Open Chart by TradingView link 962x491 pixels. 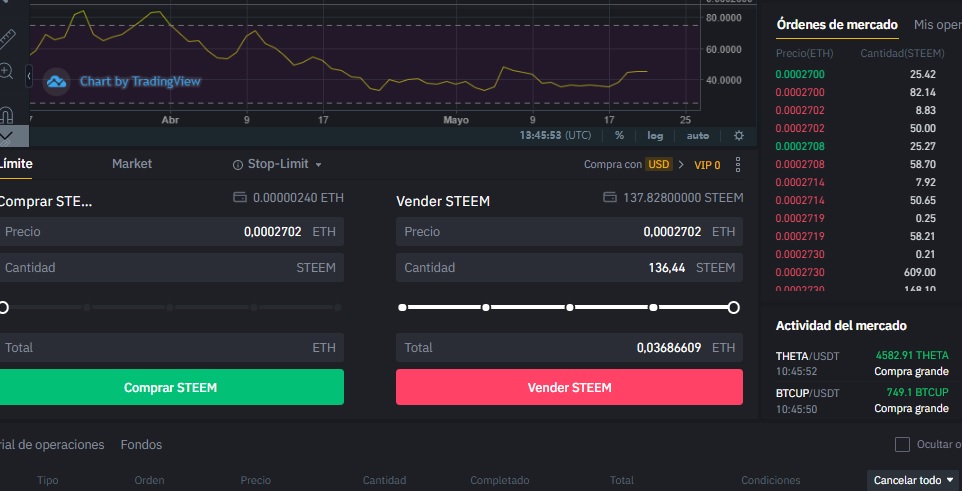coord(140,82)
